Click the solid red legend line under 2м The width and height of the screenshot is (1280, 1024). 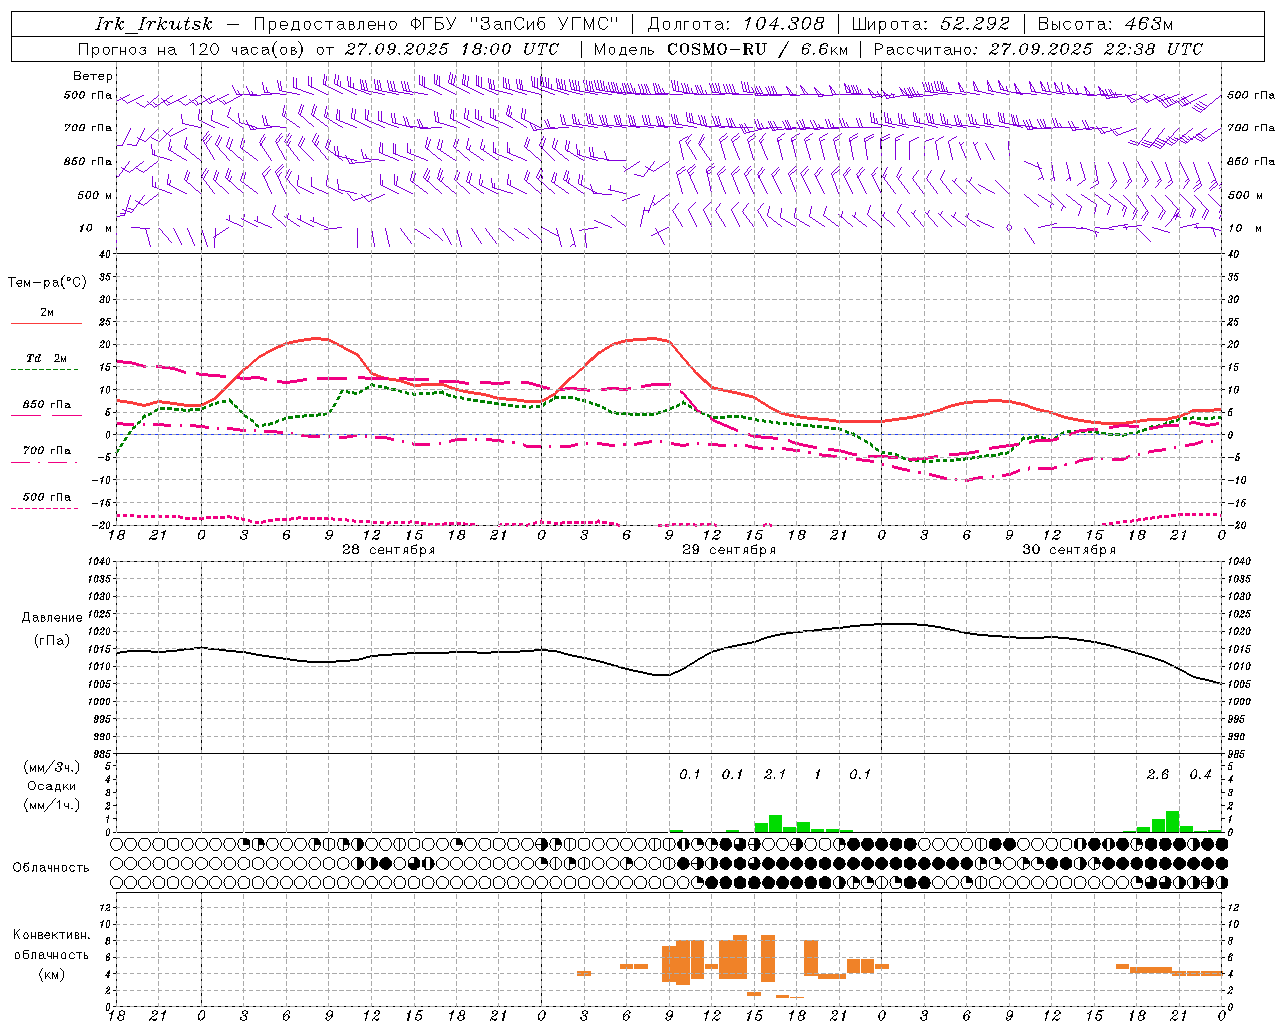(46, 324)
